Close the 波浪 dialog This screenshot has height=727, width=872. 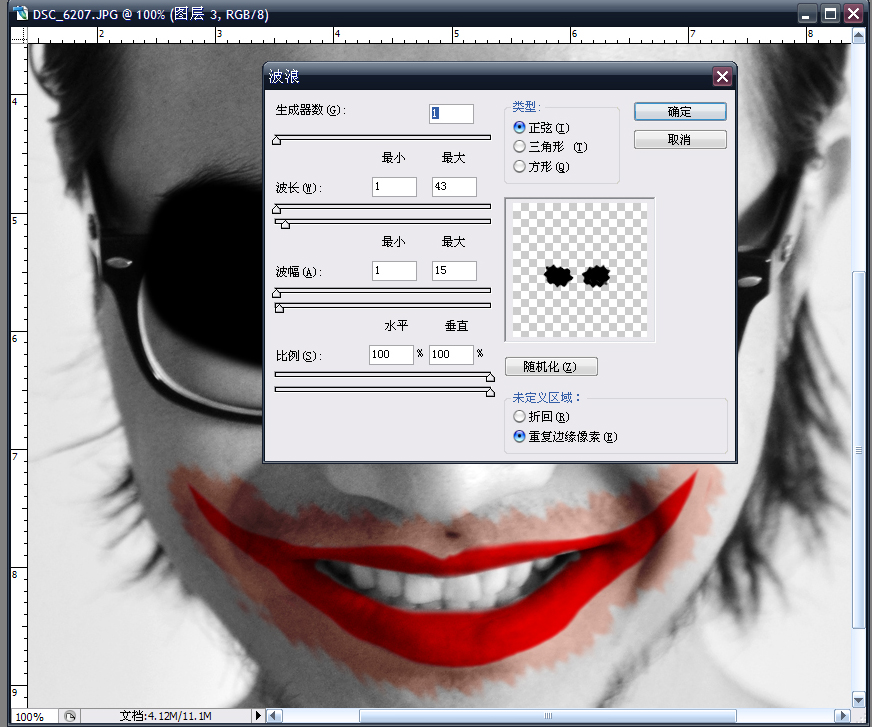tap(722, 76)
